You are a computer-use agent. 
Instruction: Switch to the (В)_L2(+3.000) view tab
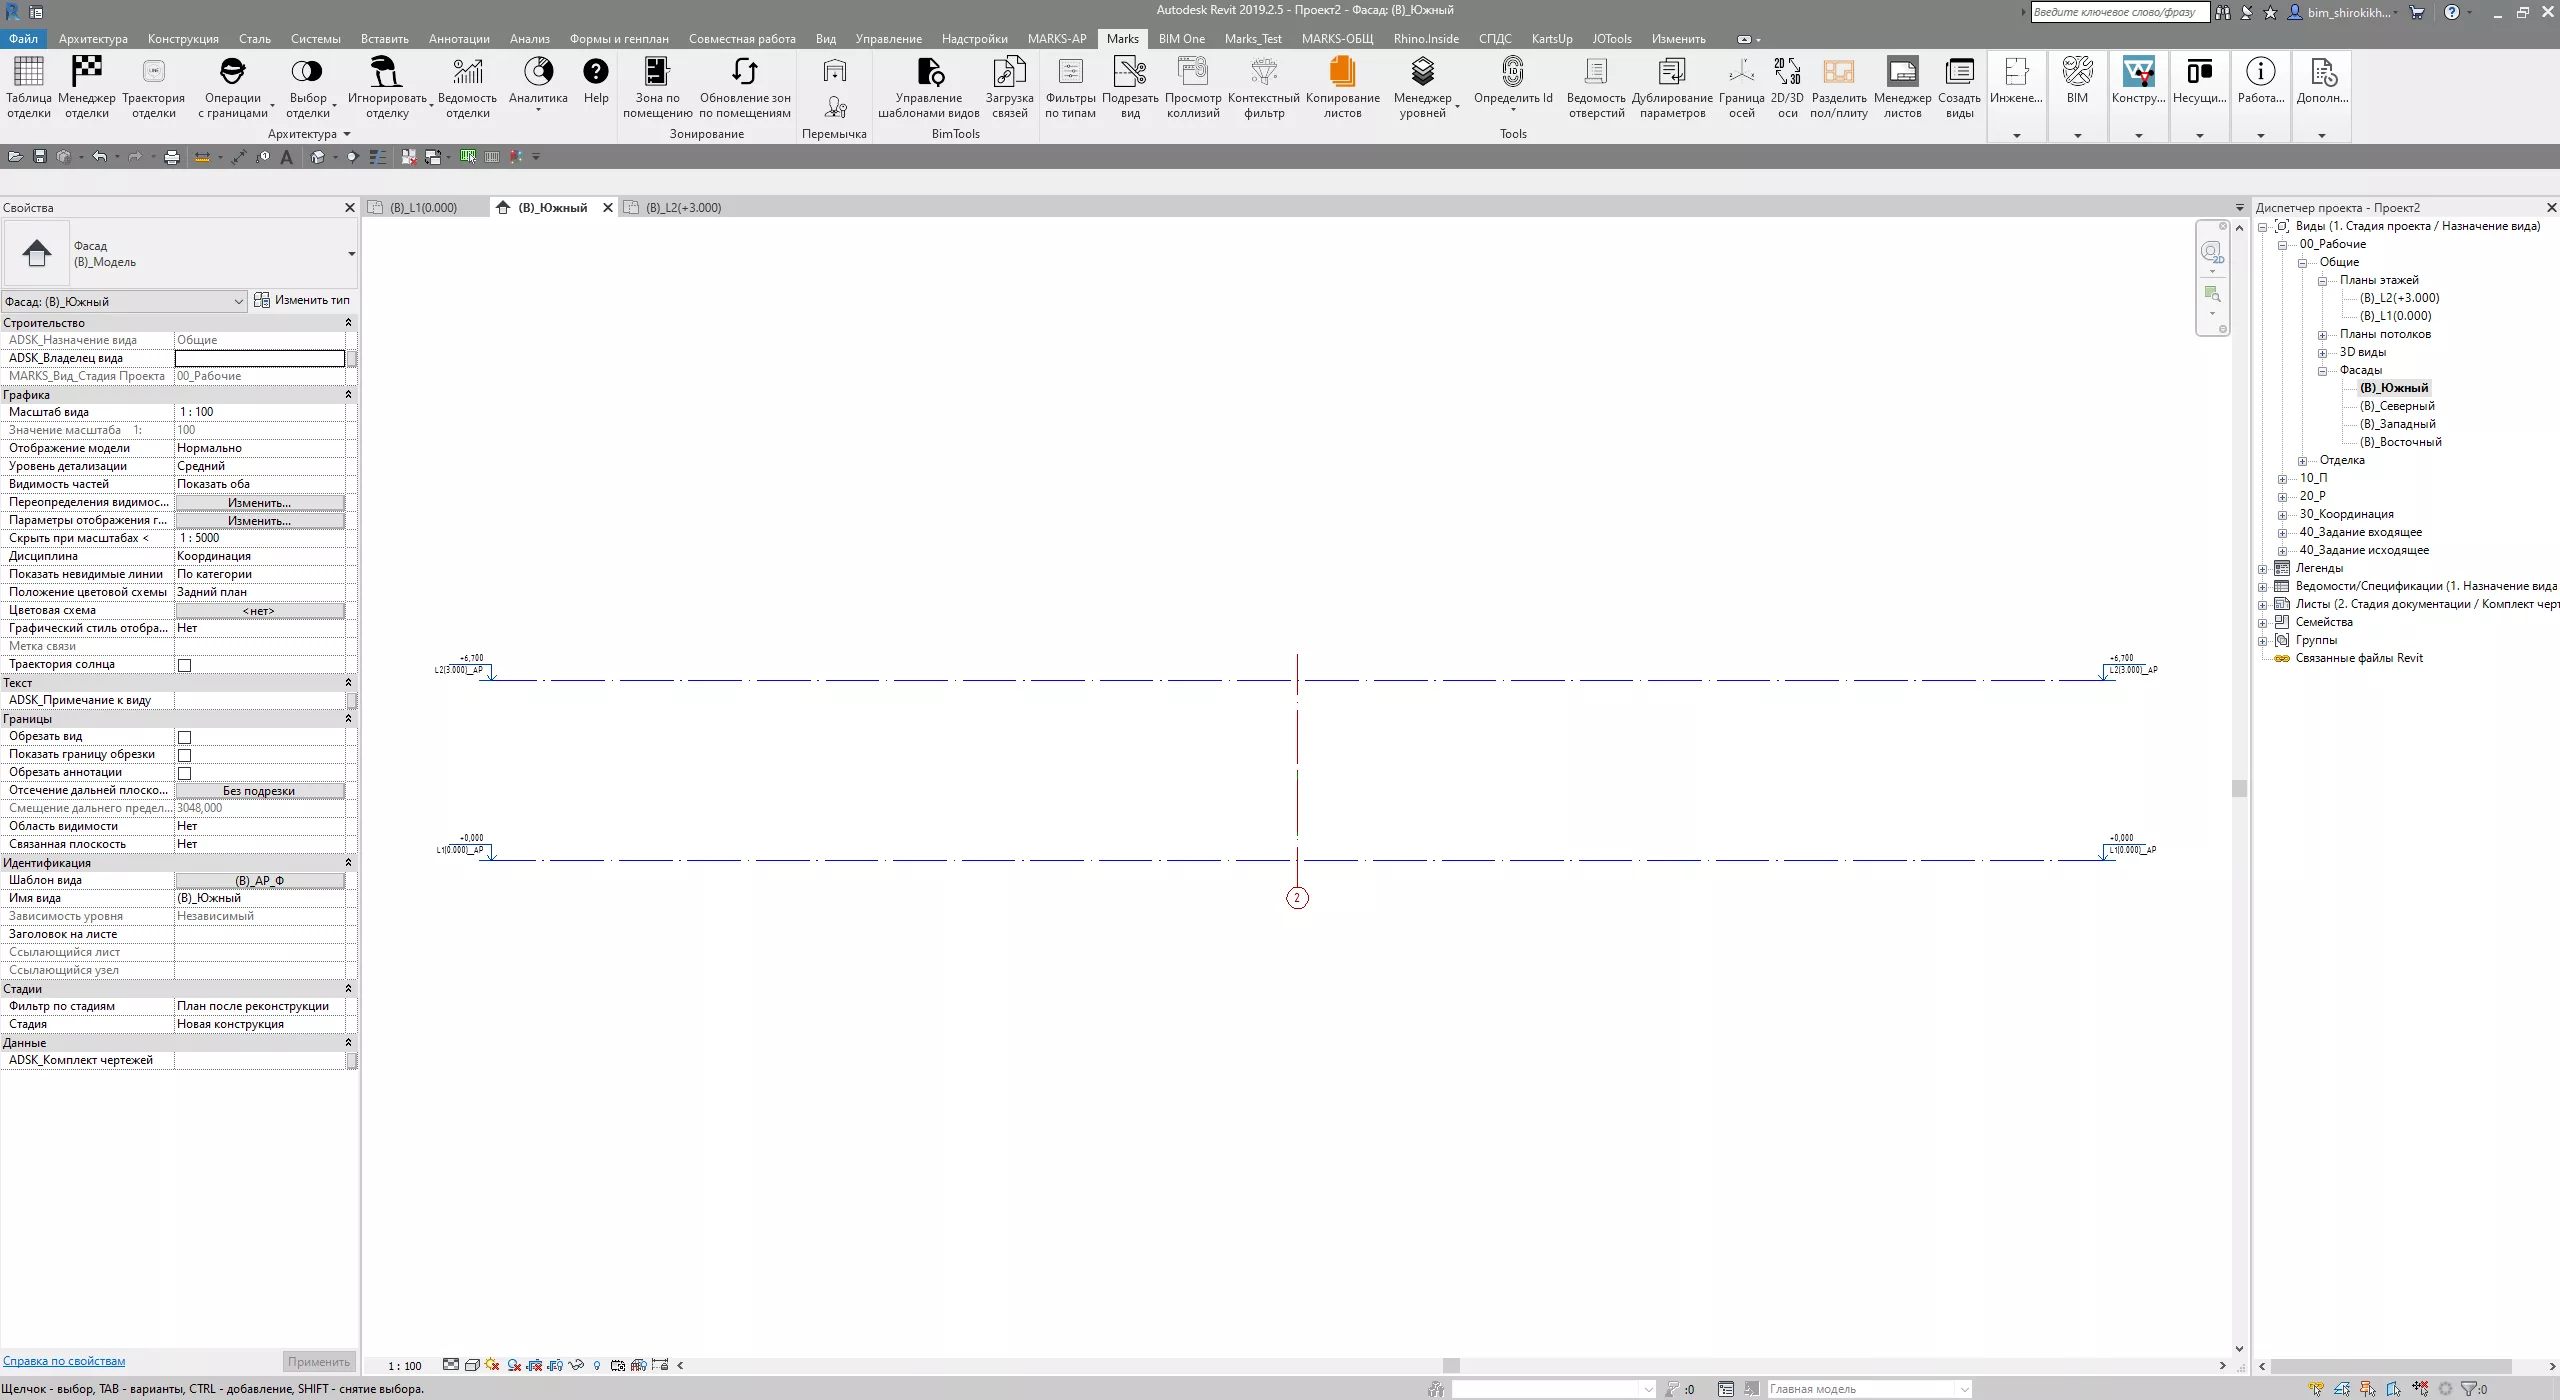click(683, 208)
